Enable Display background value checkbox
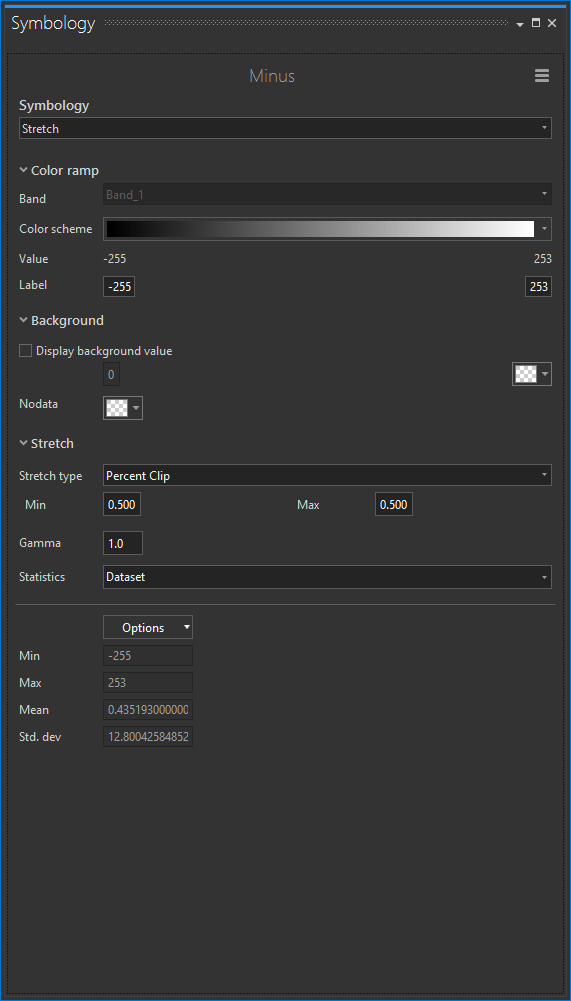The height and width of the screenshot is (1001, 571). [26, 350]
